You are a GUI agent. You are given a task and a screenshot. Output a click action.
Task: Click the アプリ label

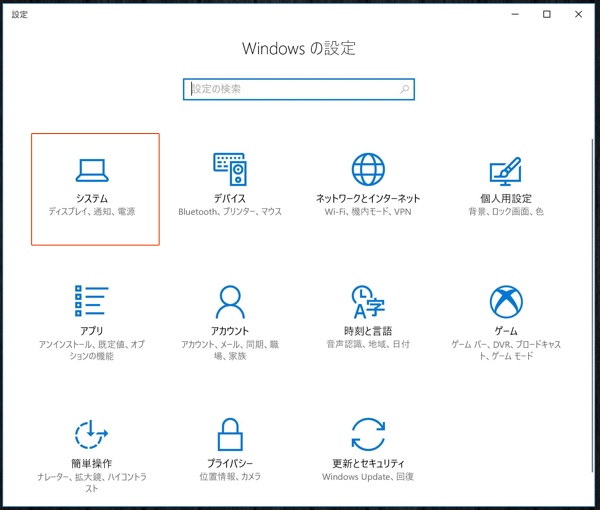pyautogui.click(x=91, y=331)
